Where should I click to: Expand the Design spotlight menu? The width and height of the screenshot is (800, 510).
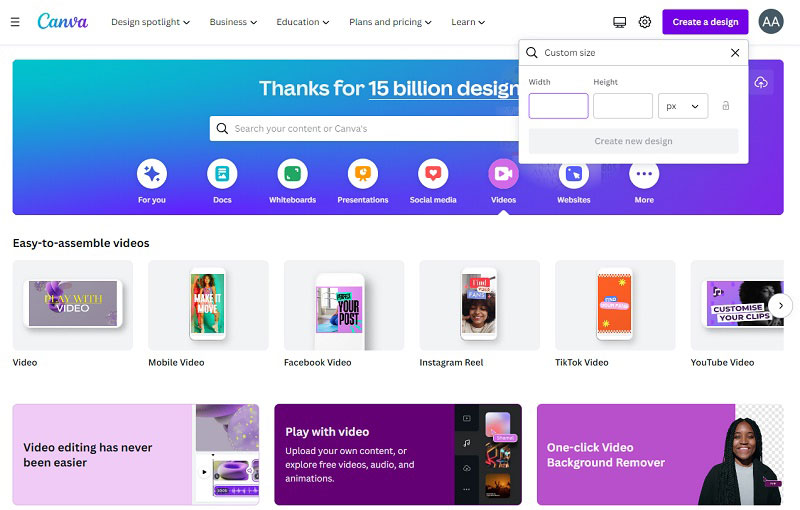pos(151,22)
